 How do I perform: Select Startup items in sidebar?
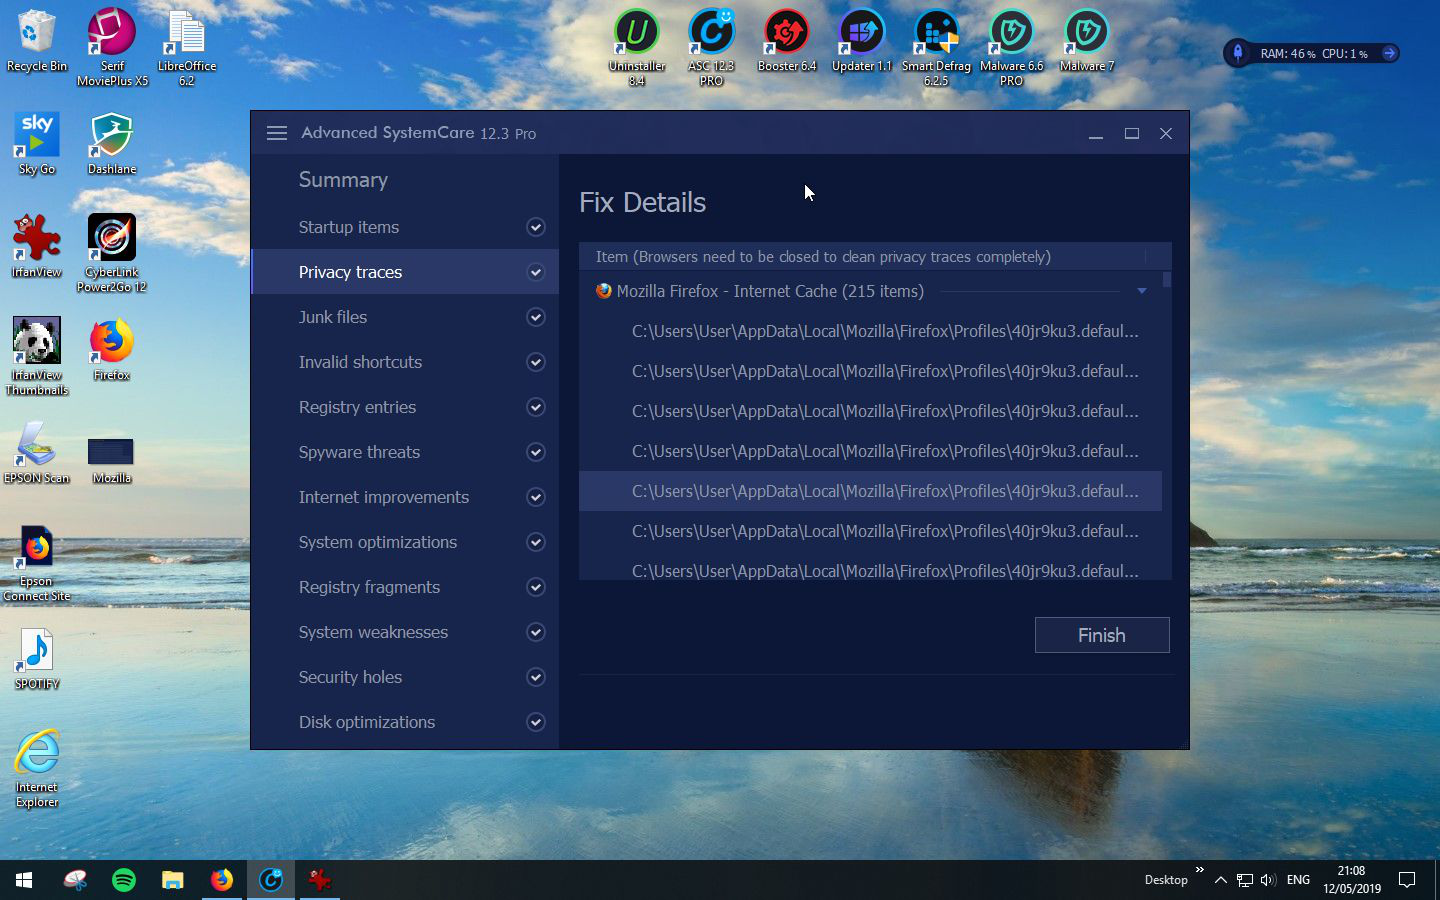pyautogui.click(x=405, y=227)
